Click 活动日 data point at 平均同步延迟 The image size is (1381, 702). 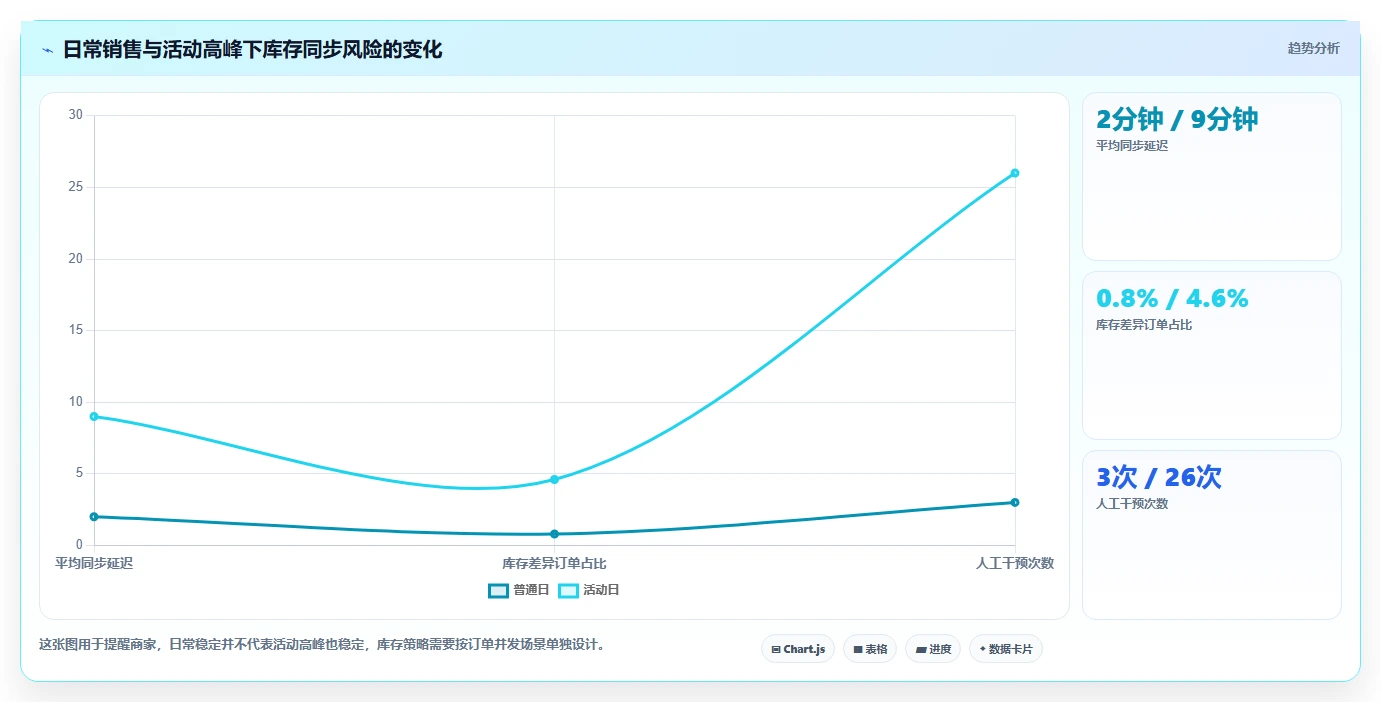[x=94, y=416]
